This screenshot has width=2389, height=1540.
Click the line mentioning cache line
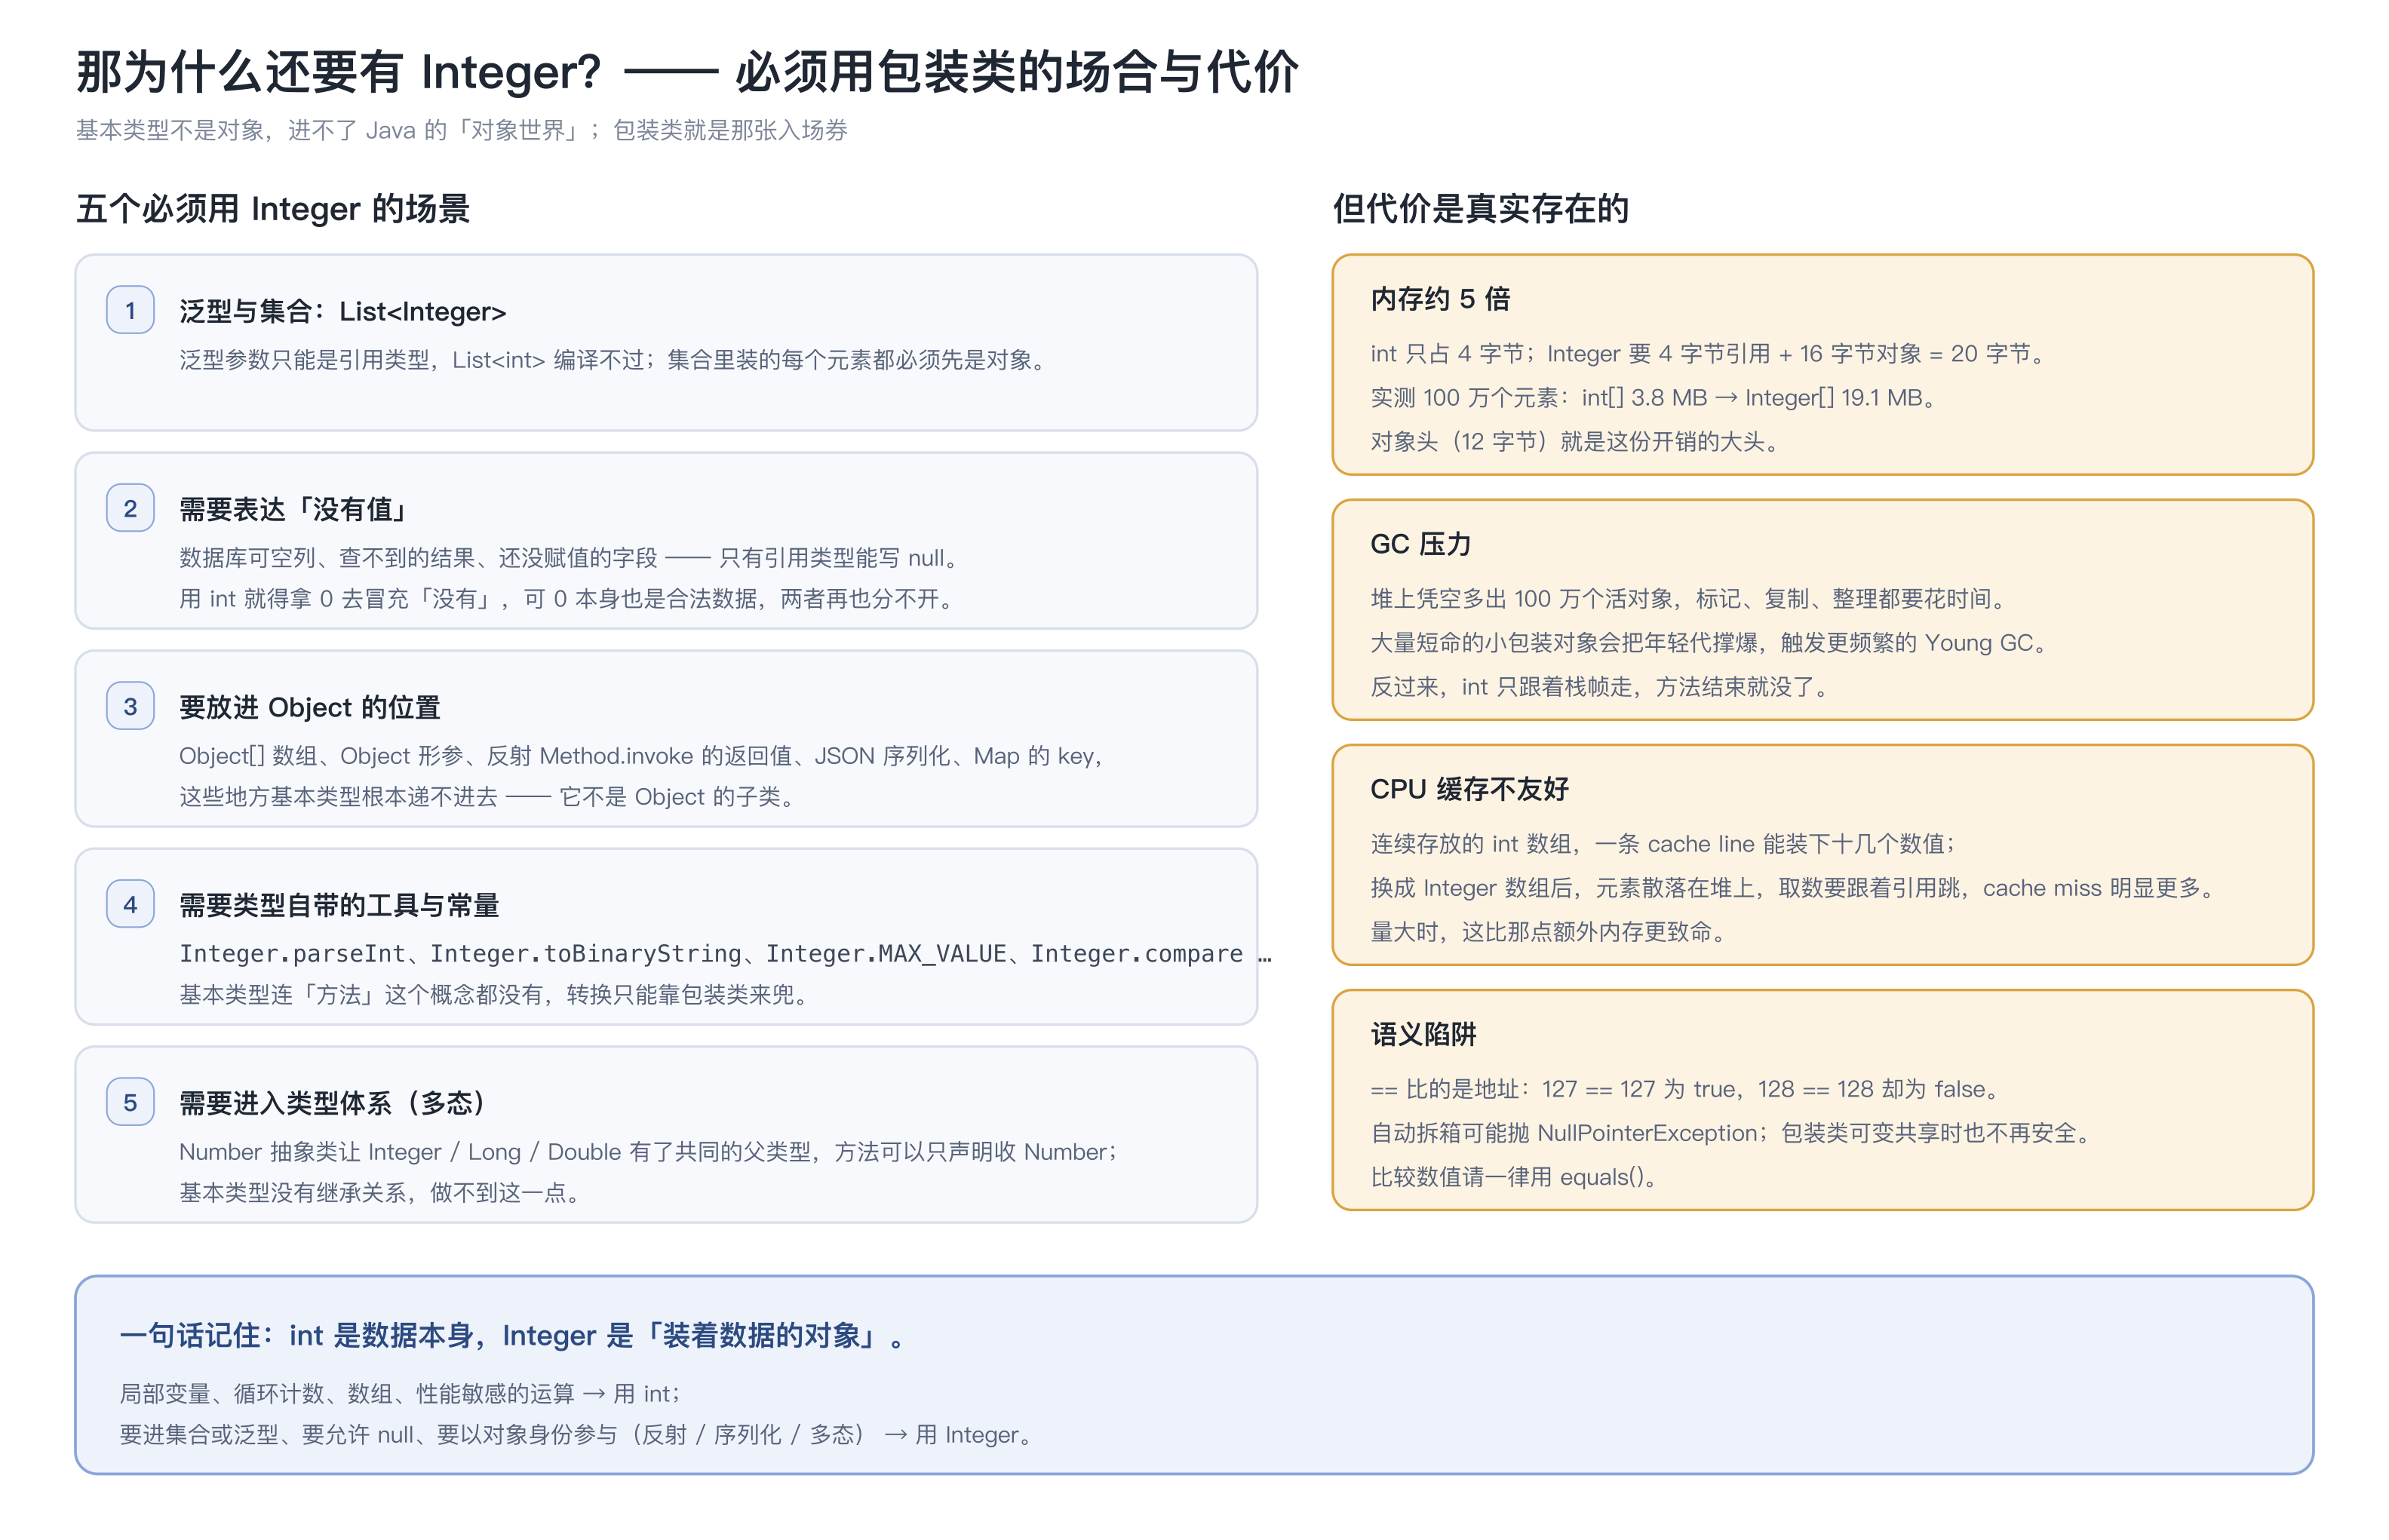point(1664,844)
